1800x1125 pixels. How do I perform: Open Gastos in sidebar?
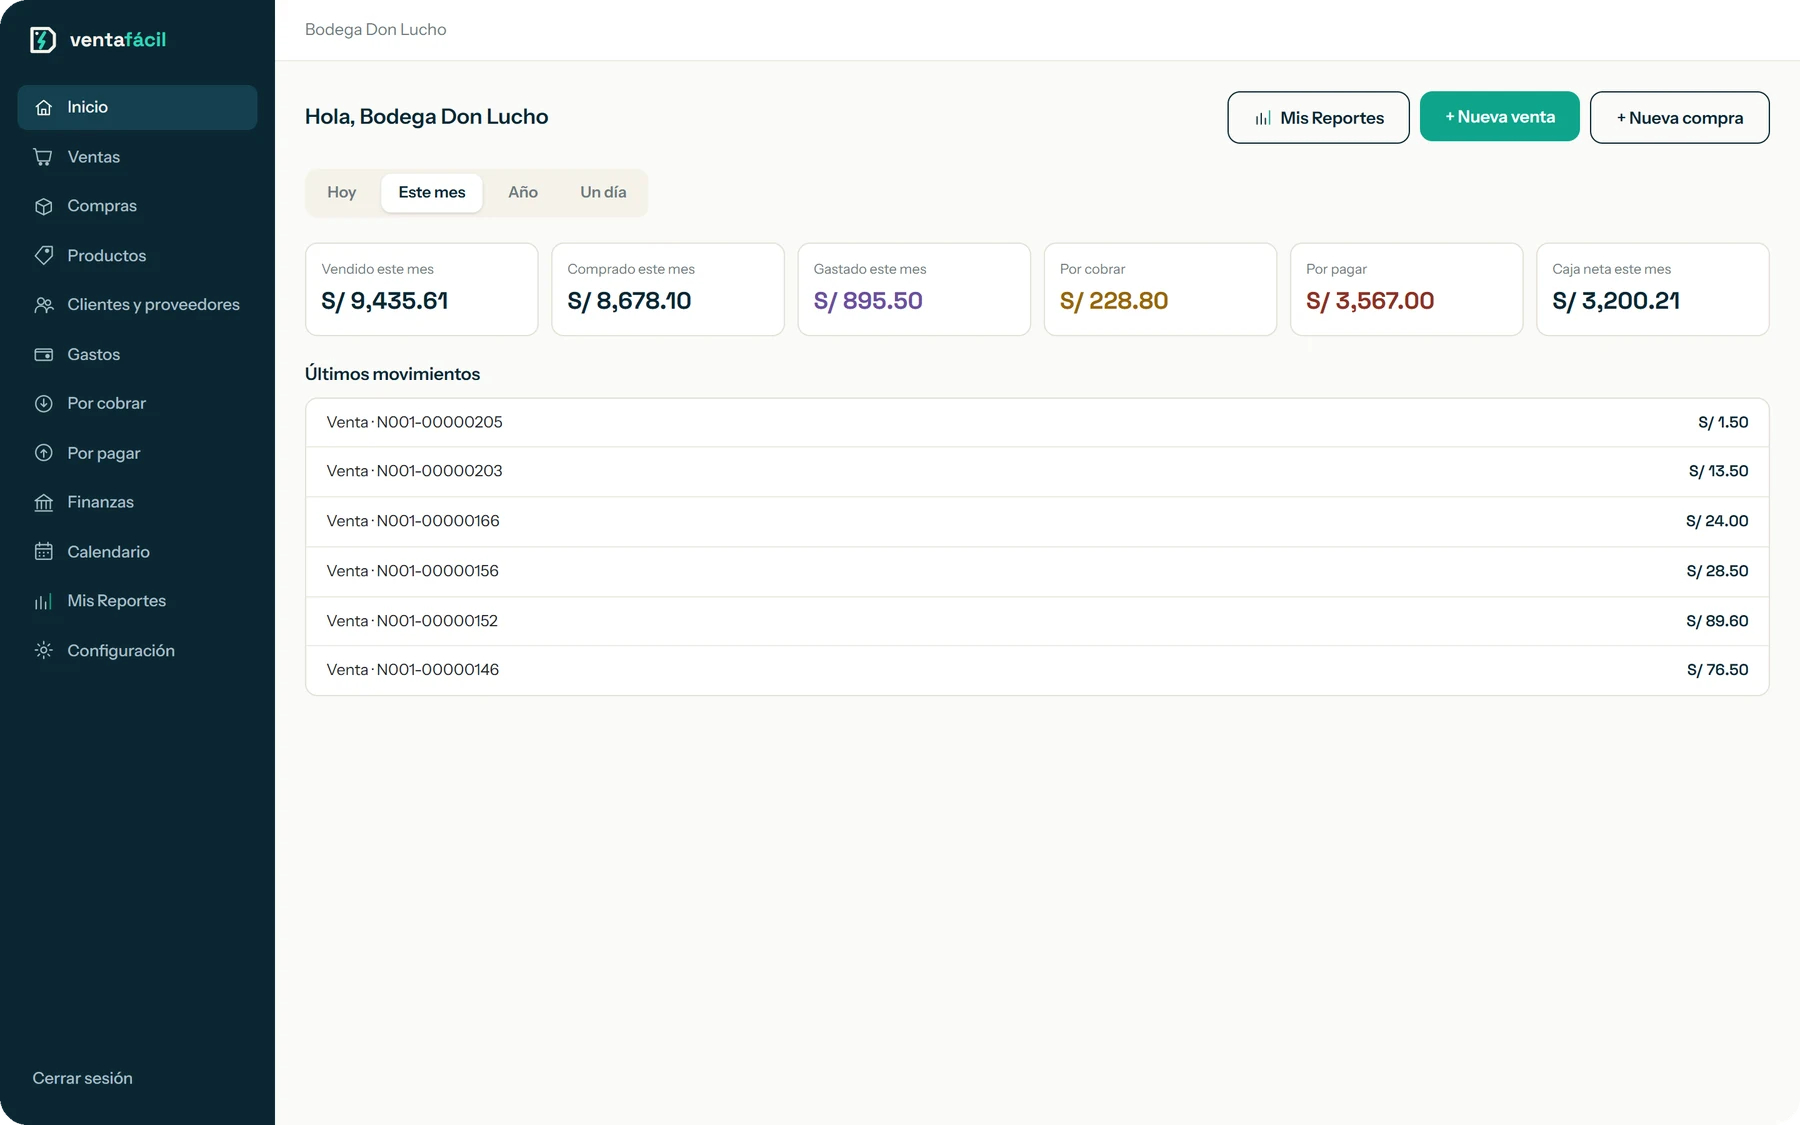[x=137, y=354]
